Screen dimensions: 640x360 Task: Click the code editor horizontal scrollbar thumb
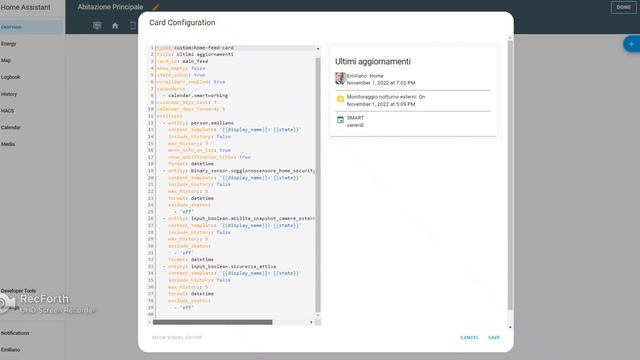coord(212,322)
